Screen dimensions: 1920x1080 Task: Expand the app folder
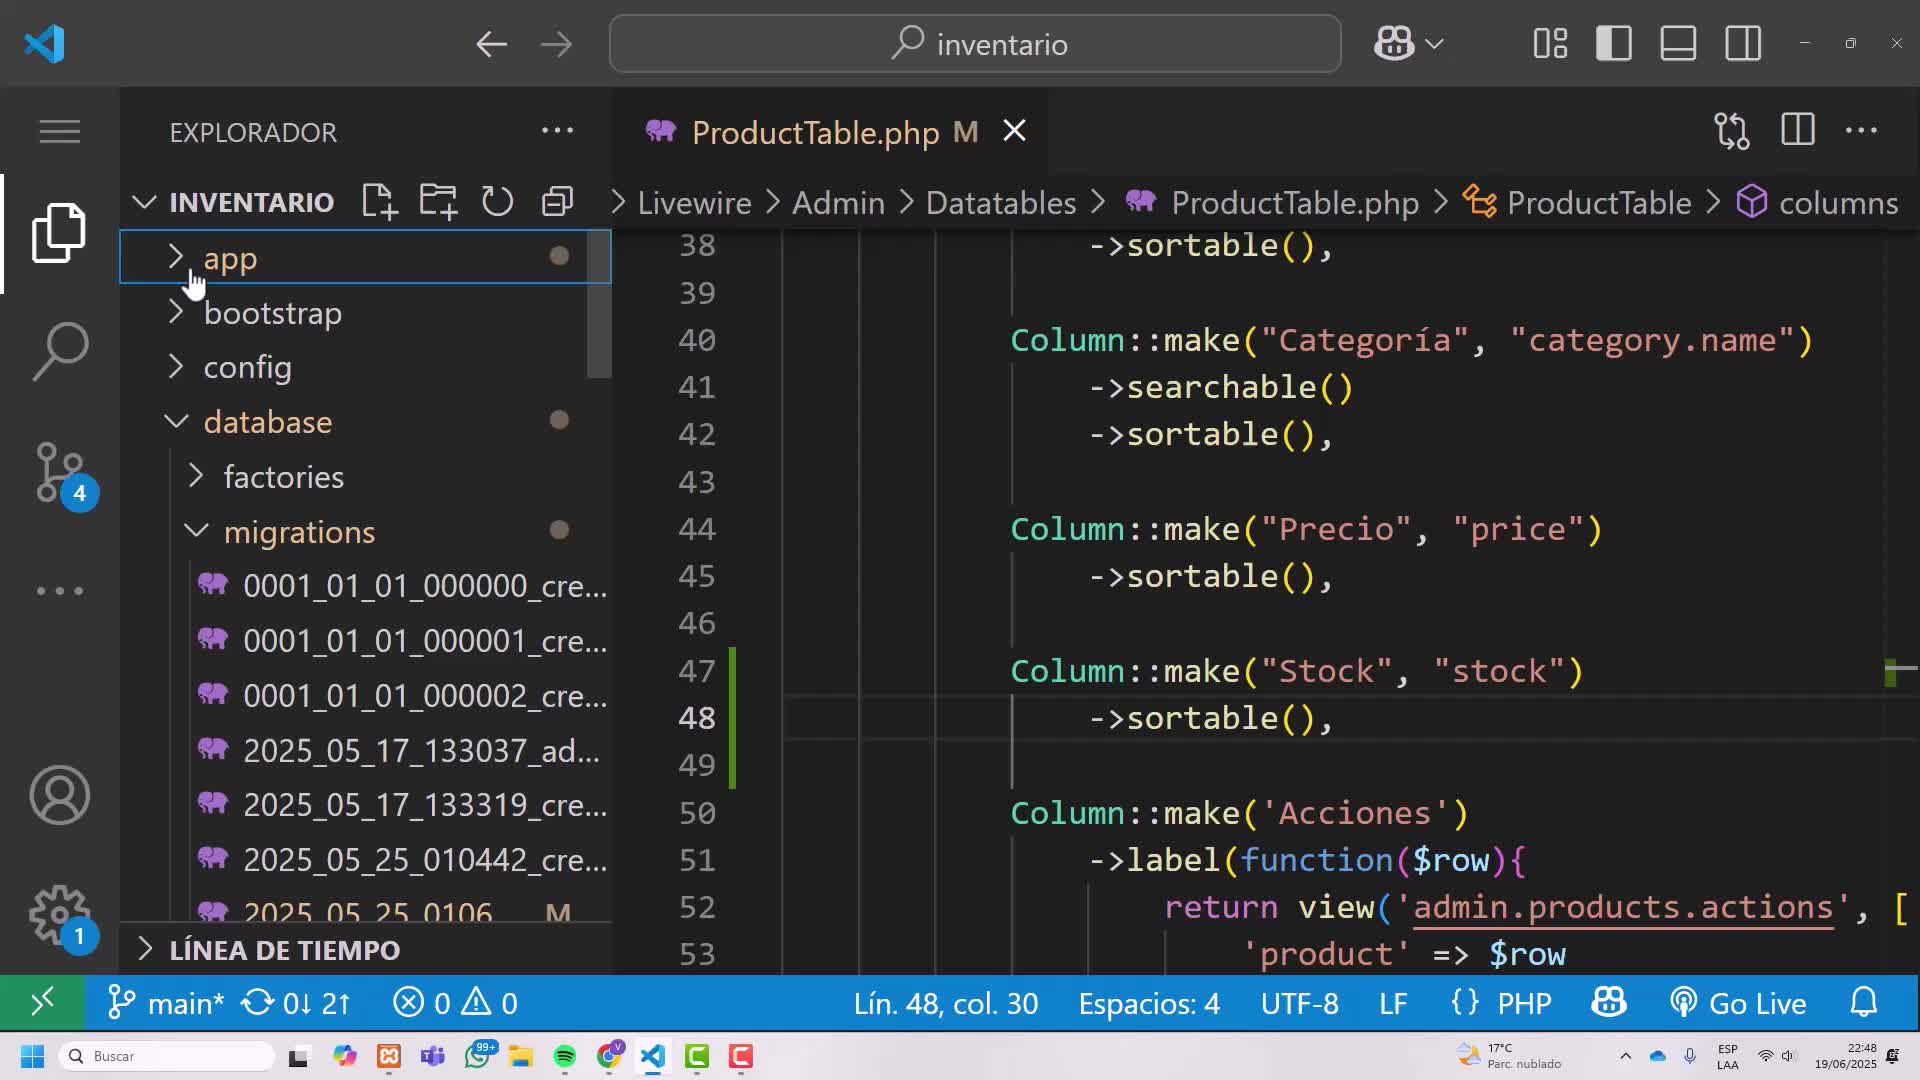click(x=365, y=257)
